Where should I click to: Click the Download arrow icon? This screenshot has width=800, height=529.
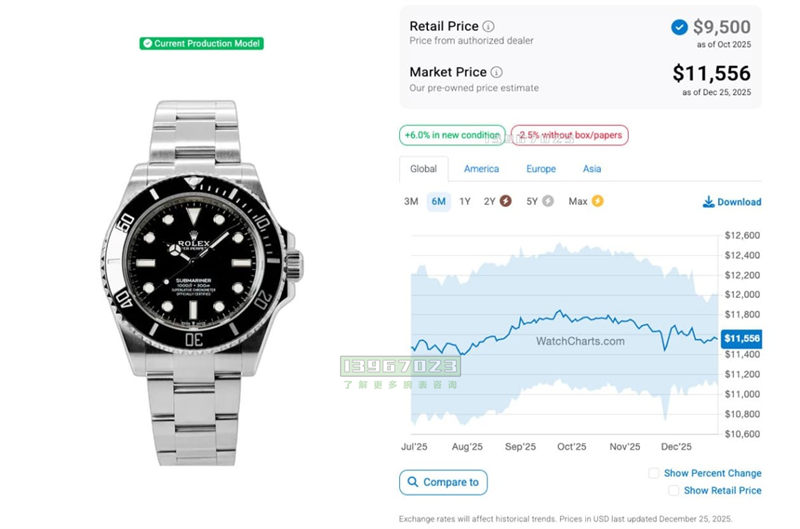(708, 202)
